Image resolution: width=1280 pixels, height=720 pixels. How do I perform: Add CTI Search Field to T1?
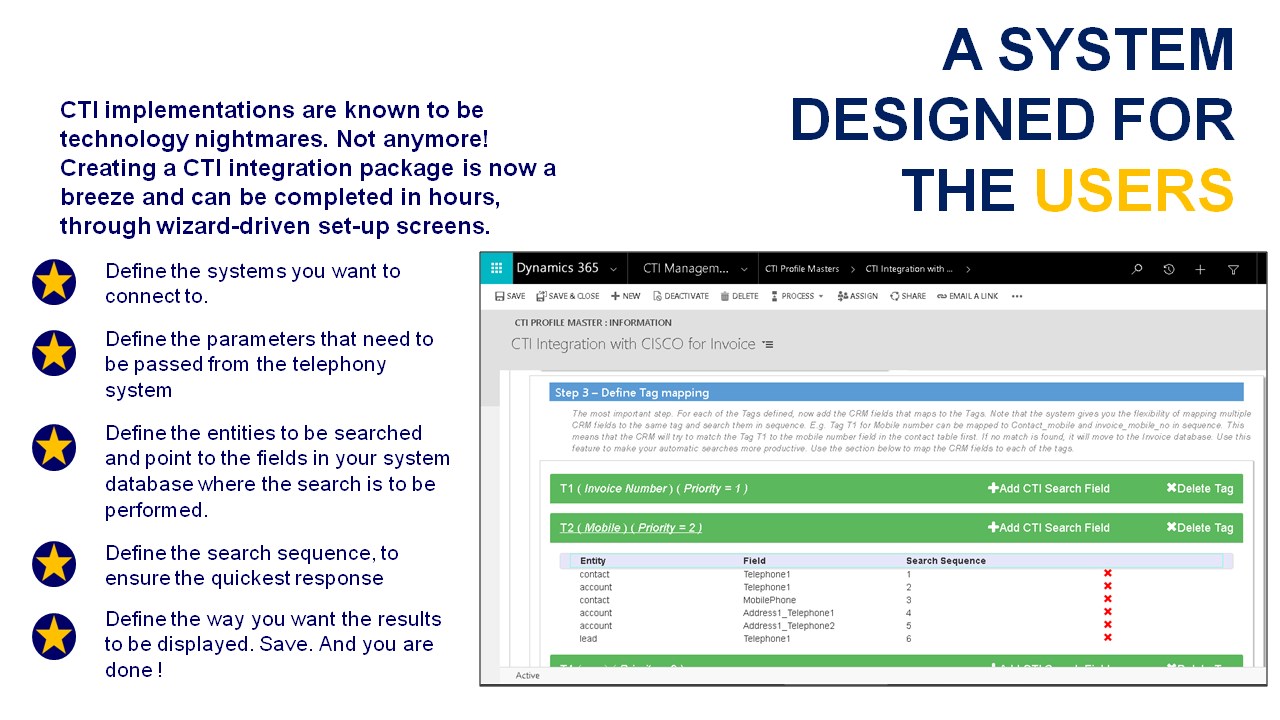[1049, 488]
